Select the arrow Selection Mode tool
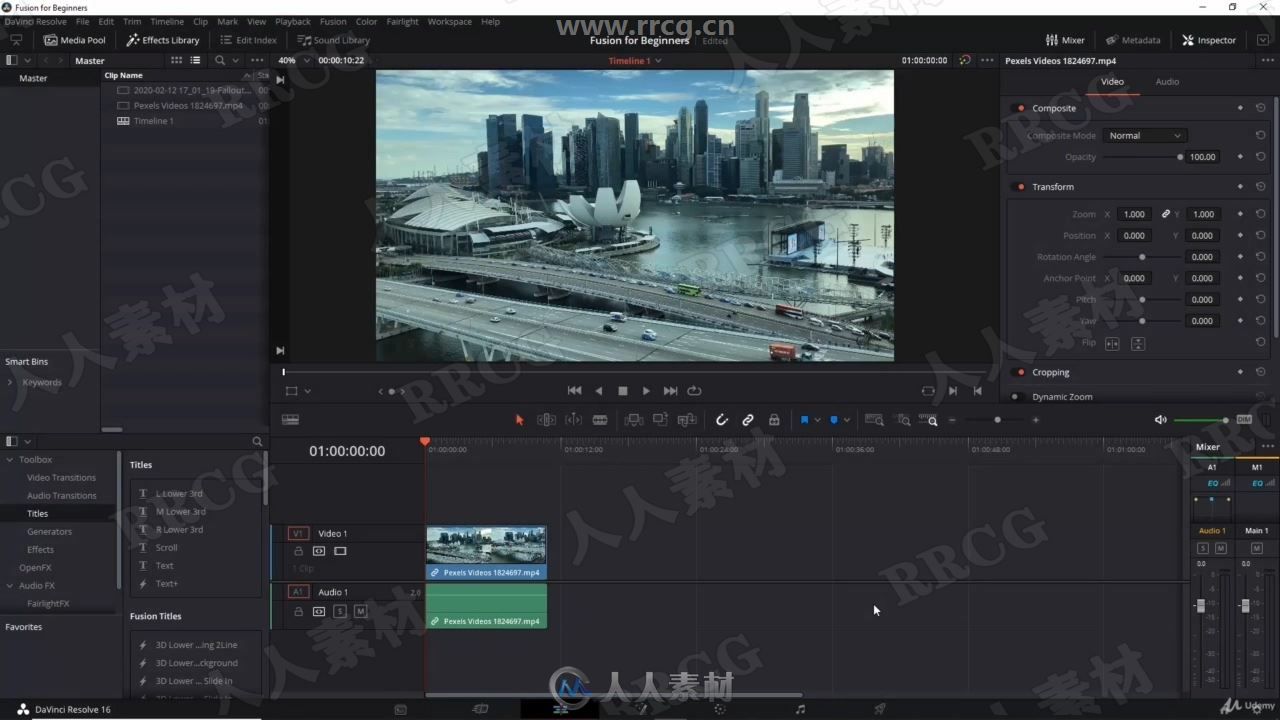This screenshot has height=720, width=1280. pos(519,420)
